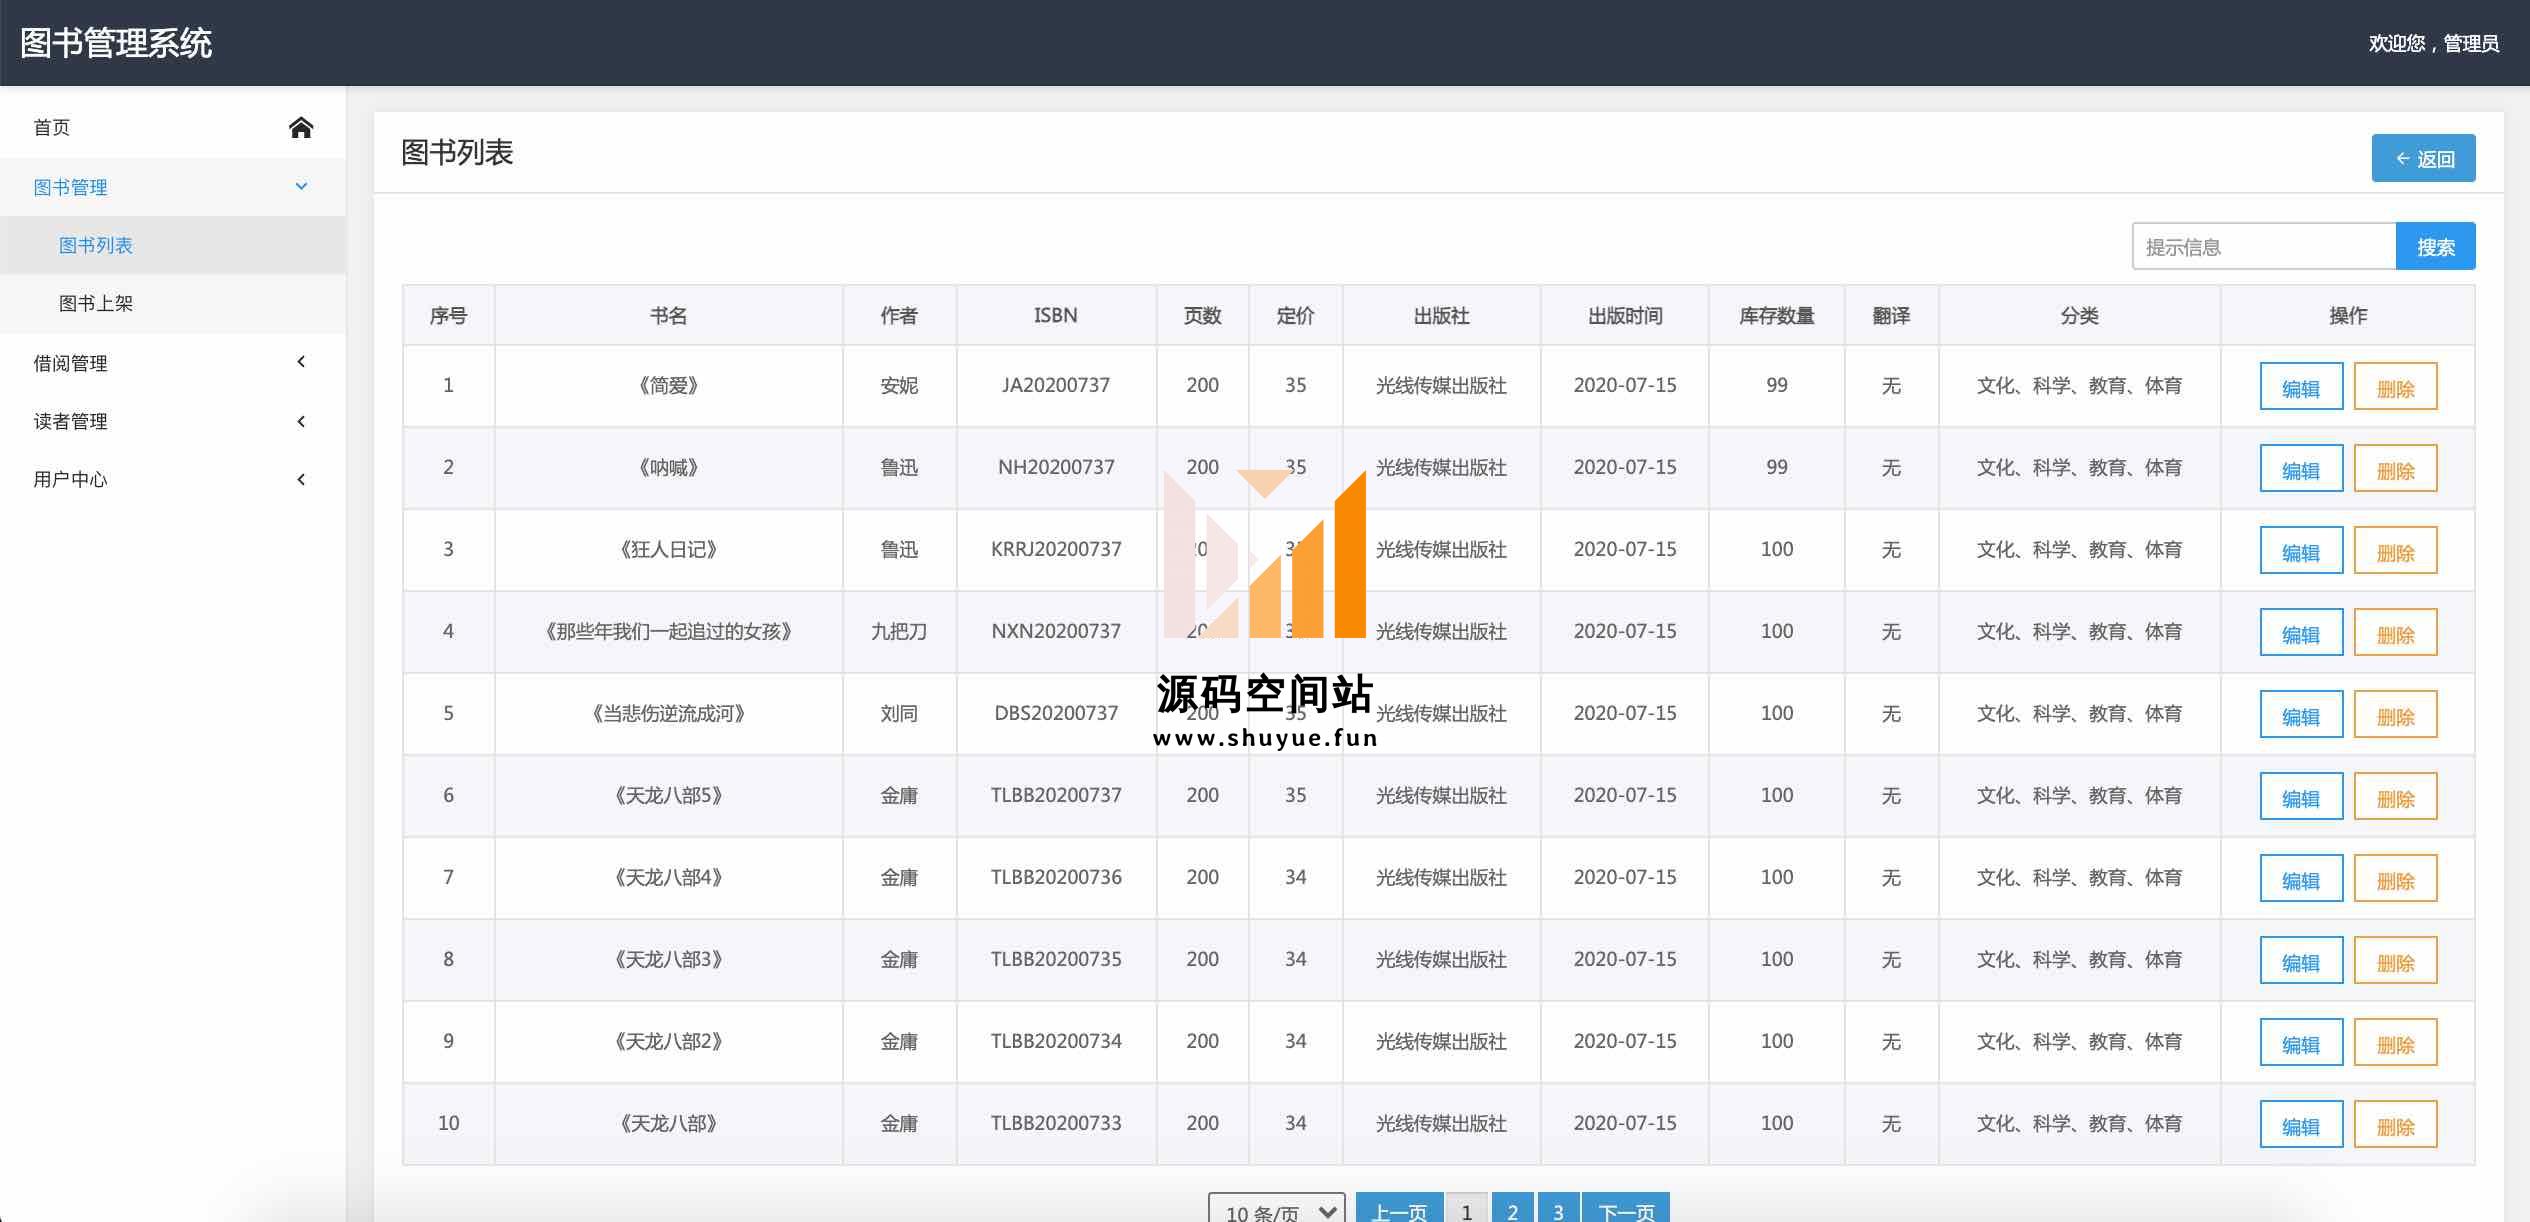Click ISBN cell NH20200737
The width and height of the screenshot is (2530, 1222).
(x=1056, y=467)
